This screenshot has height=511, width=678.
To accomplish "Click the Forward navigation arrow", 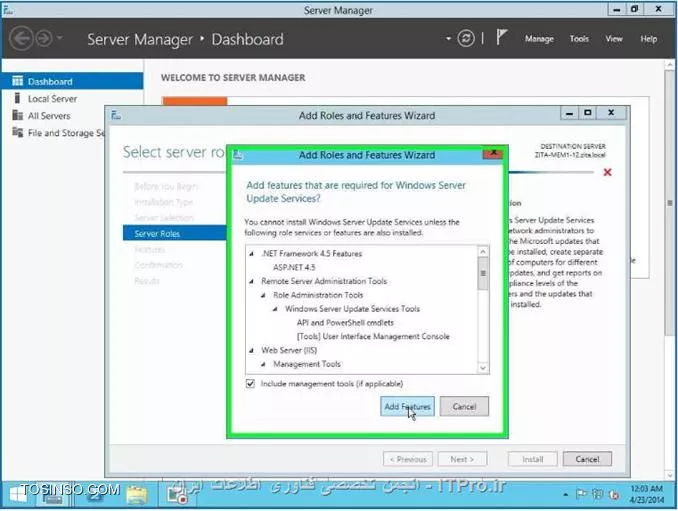I will pos(44,38).
